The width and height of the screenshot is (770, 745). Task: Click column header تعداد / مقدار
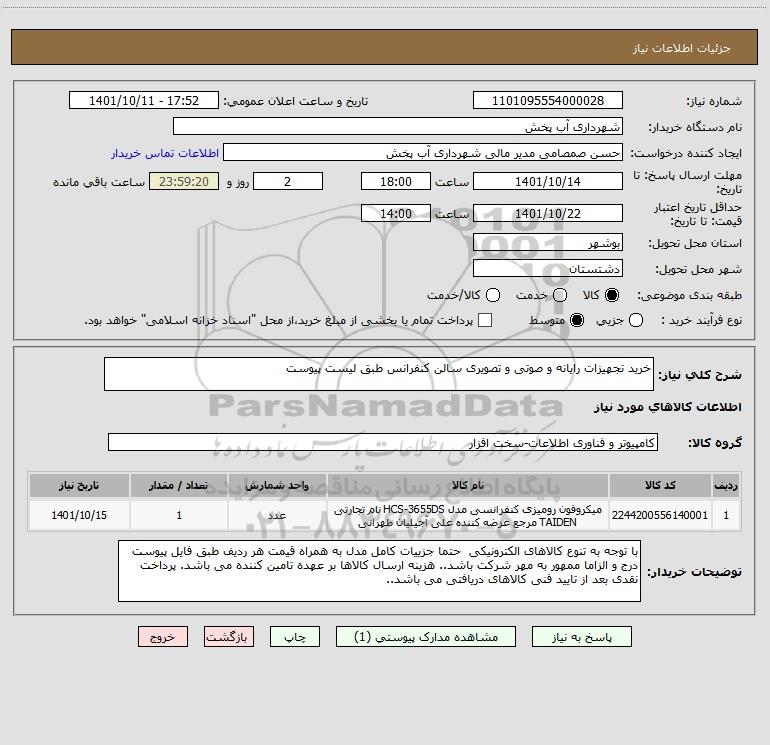[x=179, y=485]
